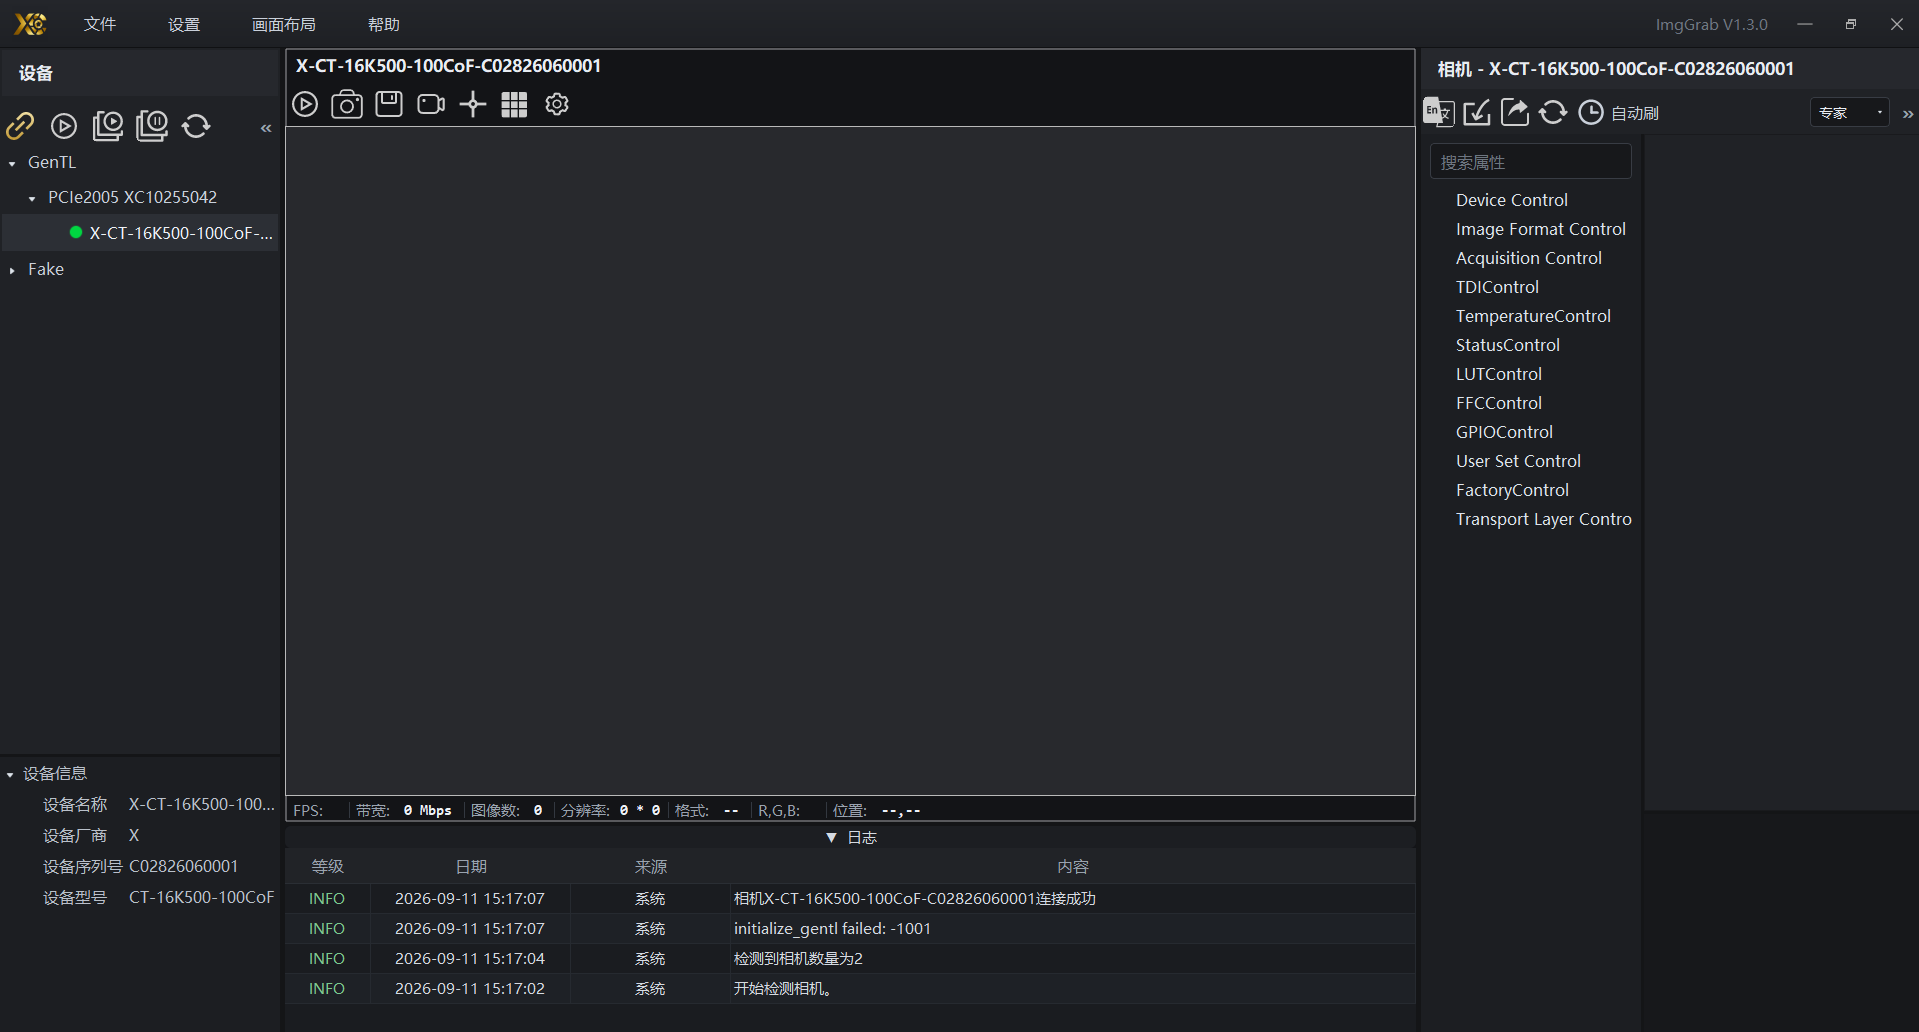1919x1032 pixels.
Task: Switch property language with En/文 icon
Action: coord(1438,112)
